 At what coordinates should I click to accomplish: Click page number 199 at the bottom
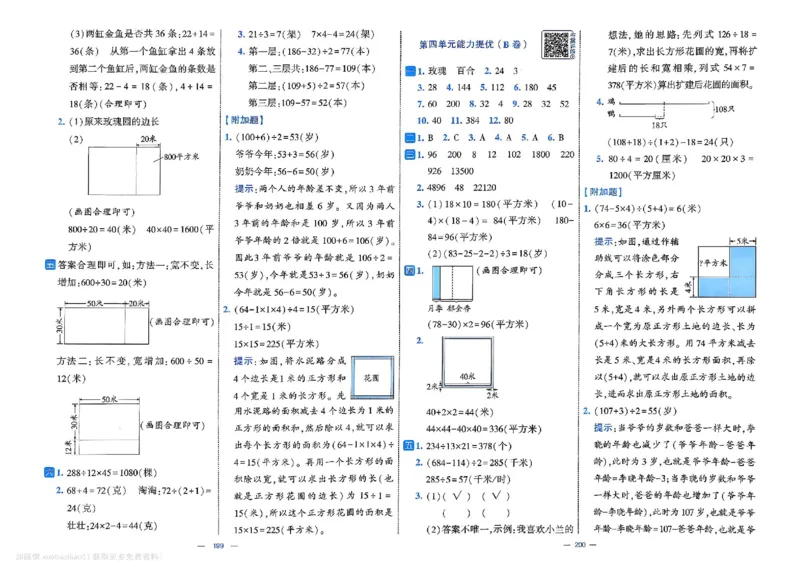[218, 546]
